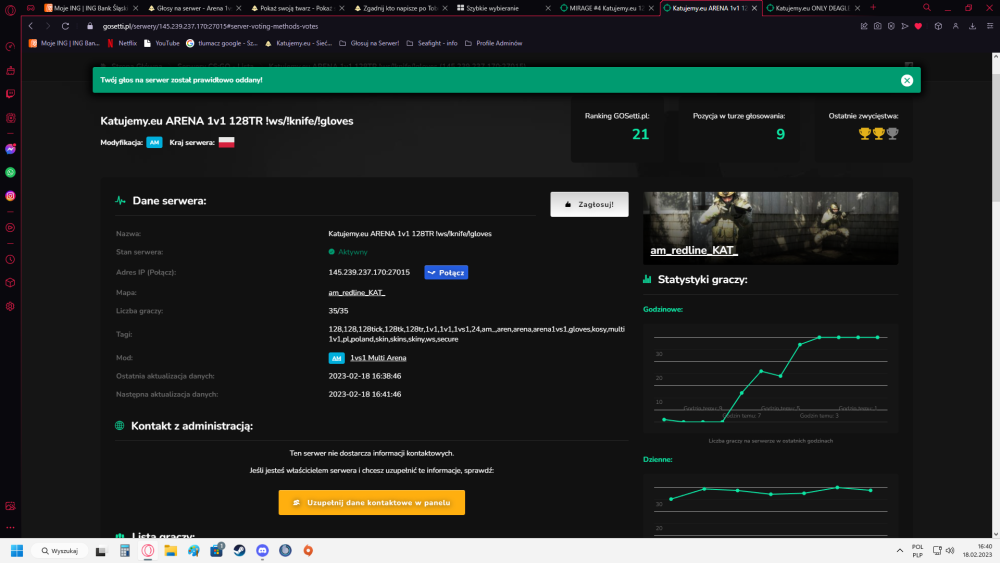Click the tab search magnifier icon
The height and width of the screenshot is (563, 1000).
click(x=927, y=8)
